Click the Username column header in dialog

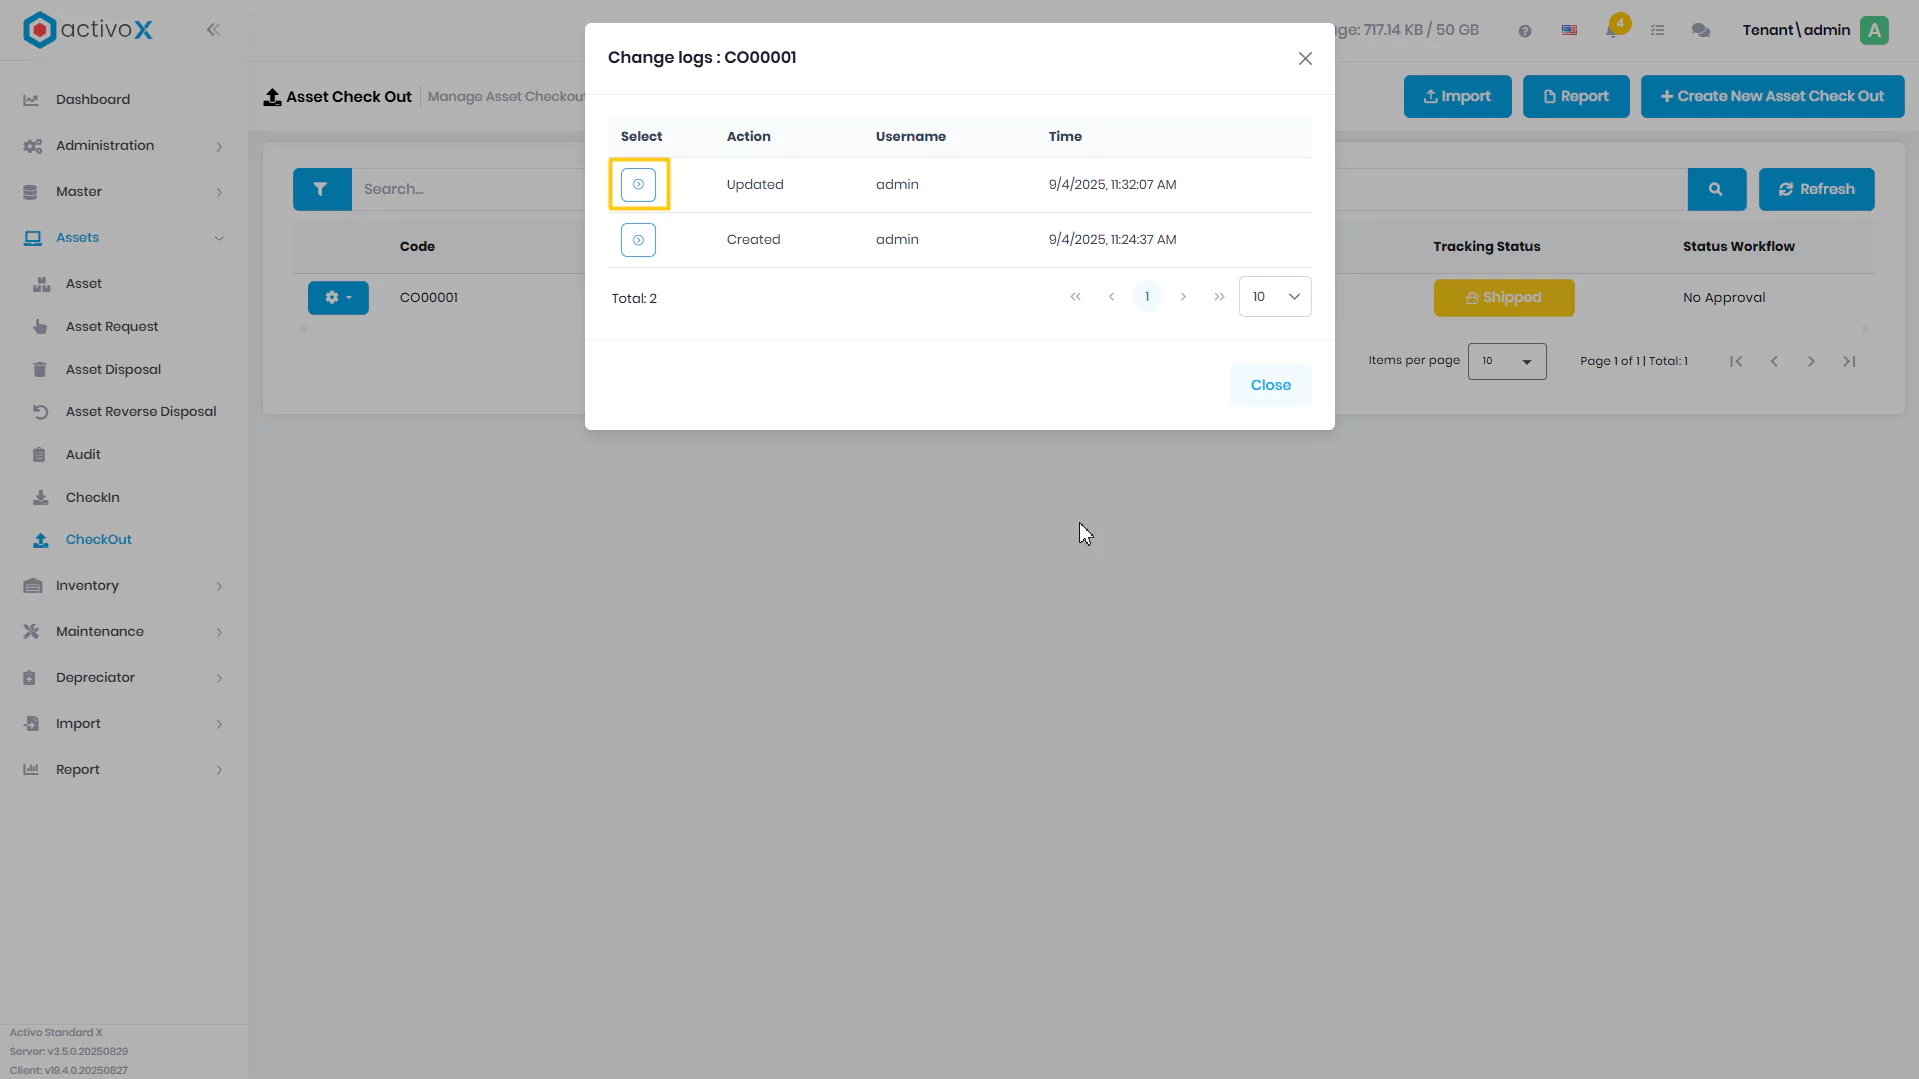[910, 137]
